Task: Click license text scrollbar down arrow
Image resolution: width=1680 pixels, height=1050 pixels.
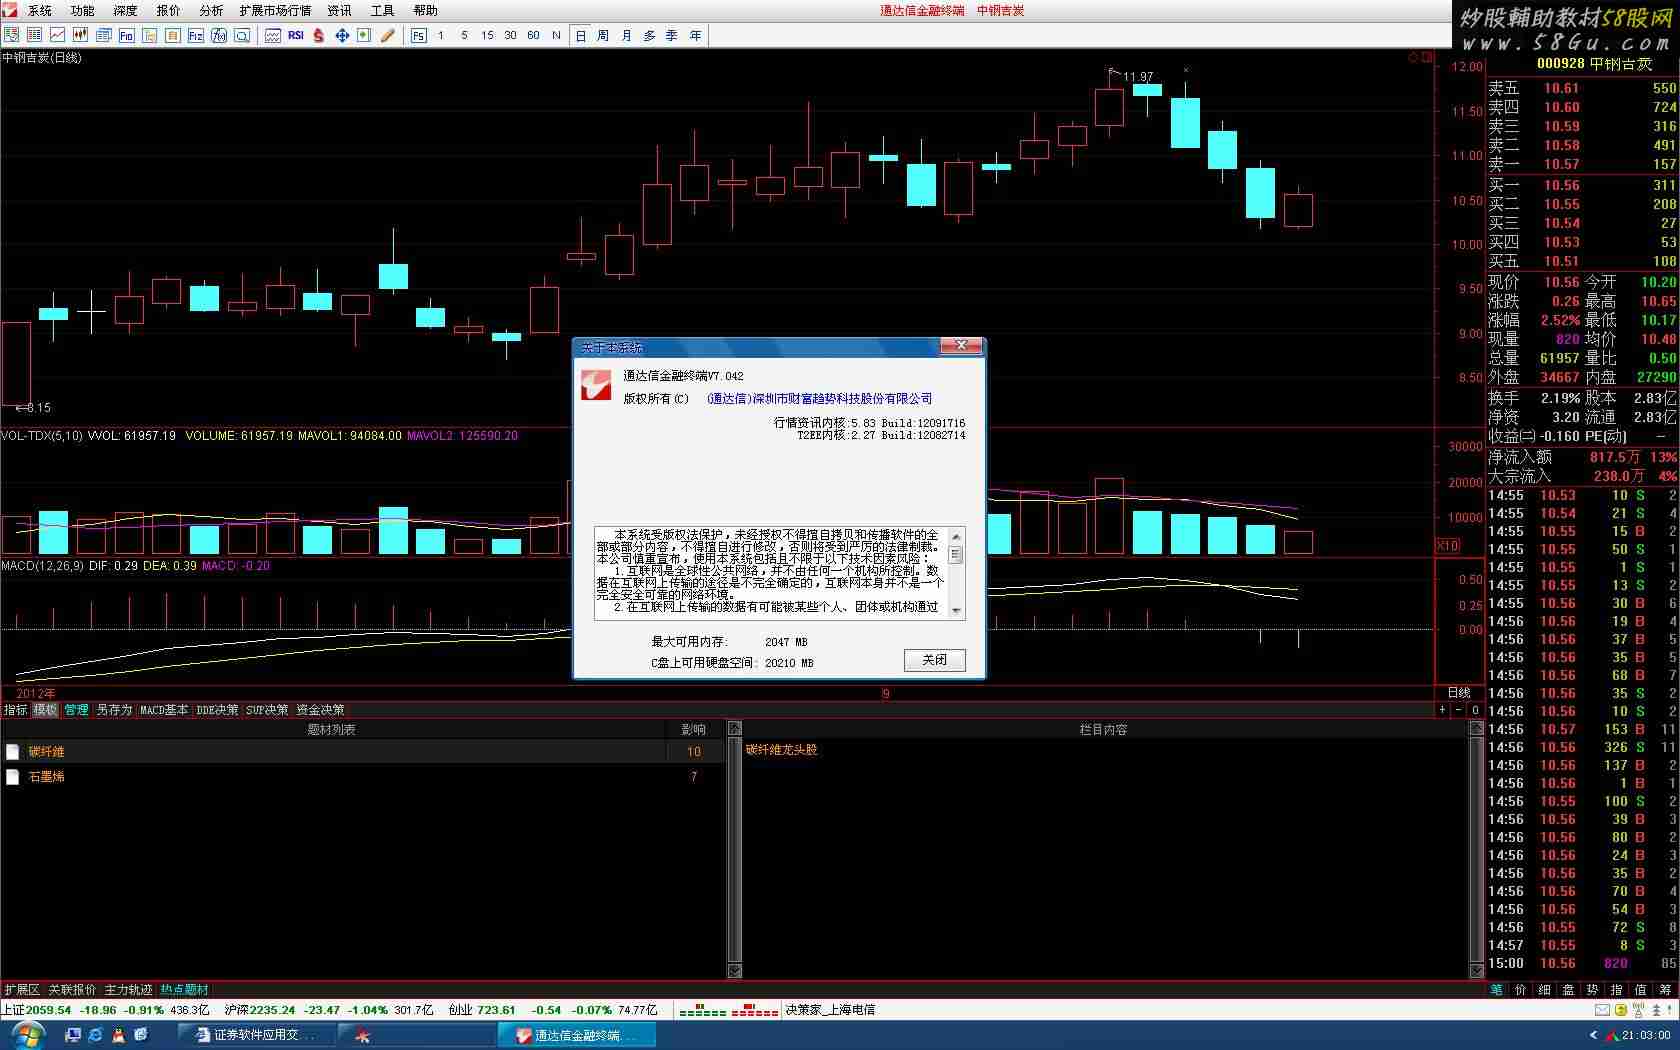Action: (x=956, y=610)
